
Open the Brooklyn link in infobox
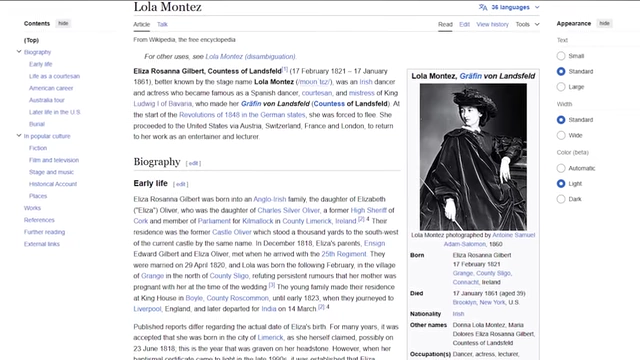[464, 302]
